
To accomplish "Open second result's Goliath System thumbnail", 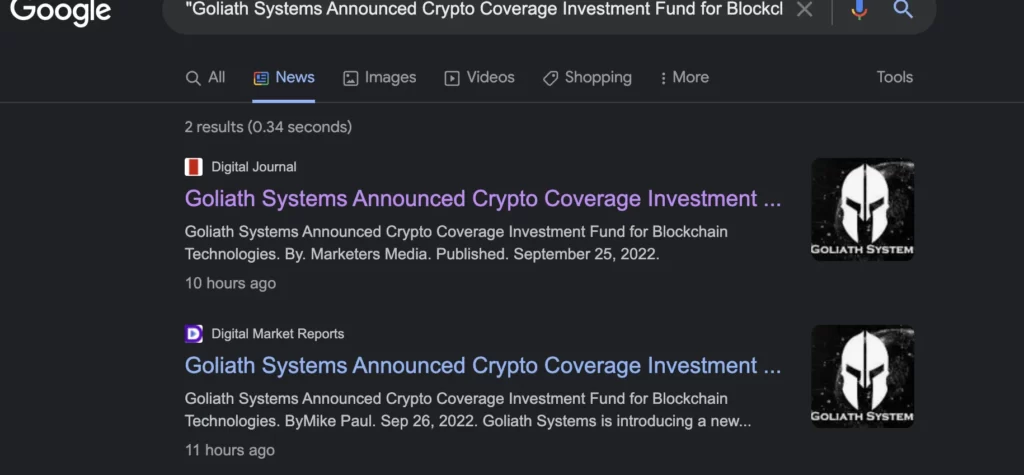I will (x=862, y=376).
